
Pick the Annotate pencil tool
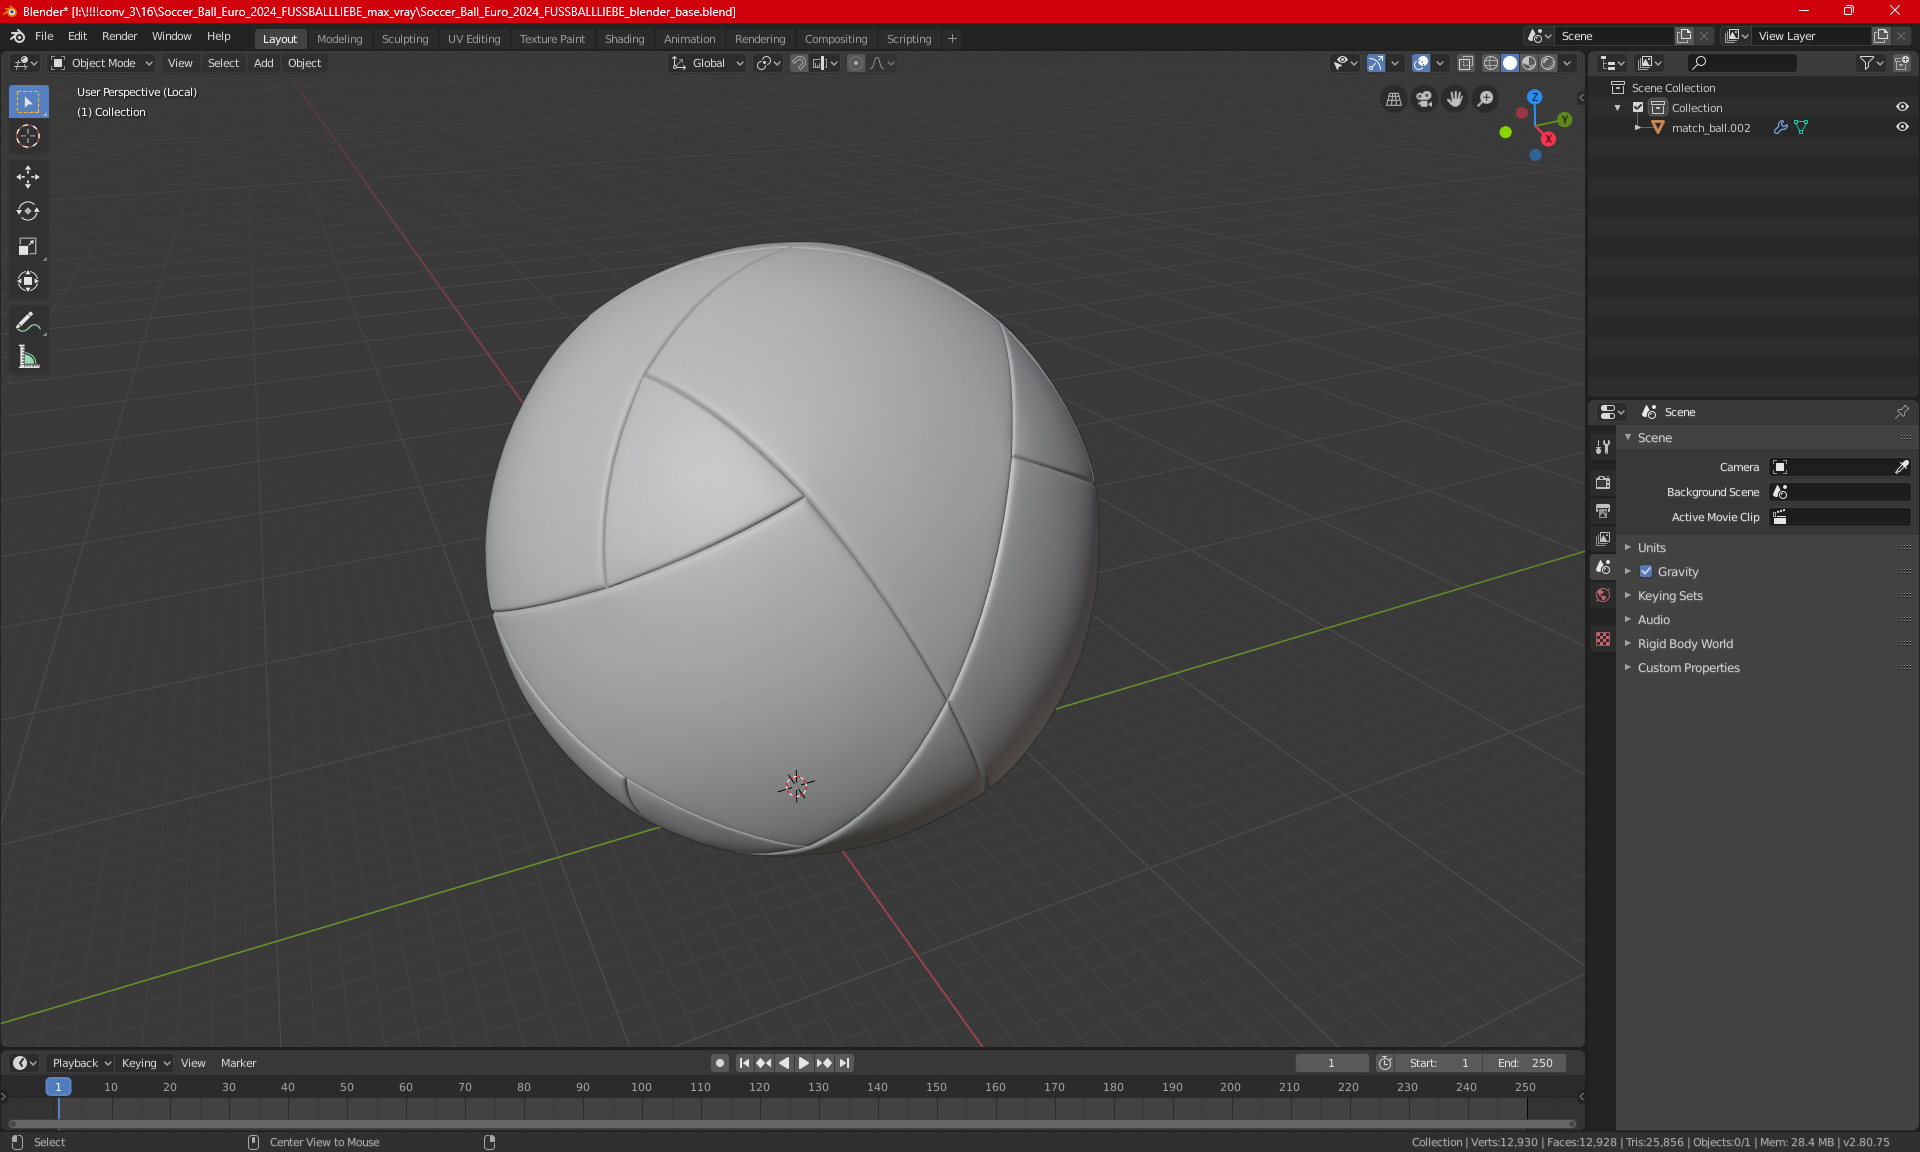[x=28, y=322]
